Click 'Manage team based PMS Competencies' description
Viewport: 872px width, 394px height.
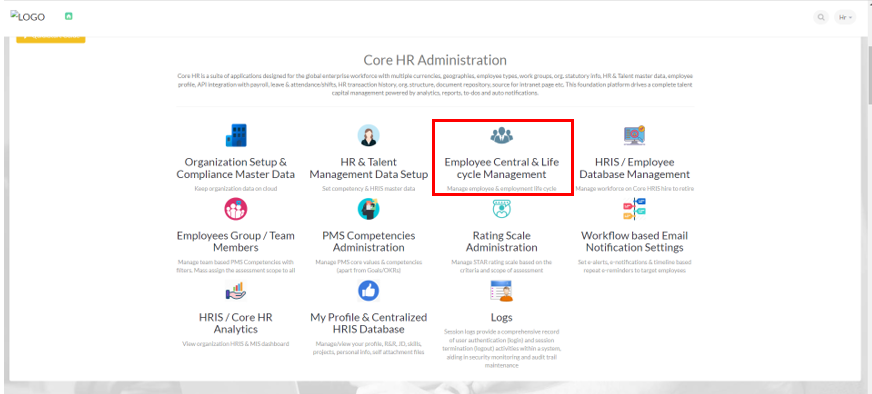point(236,266)
